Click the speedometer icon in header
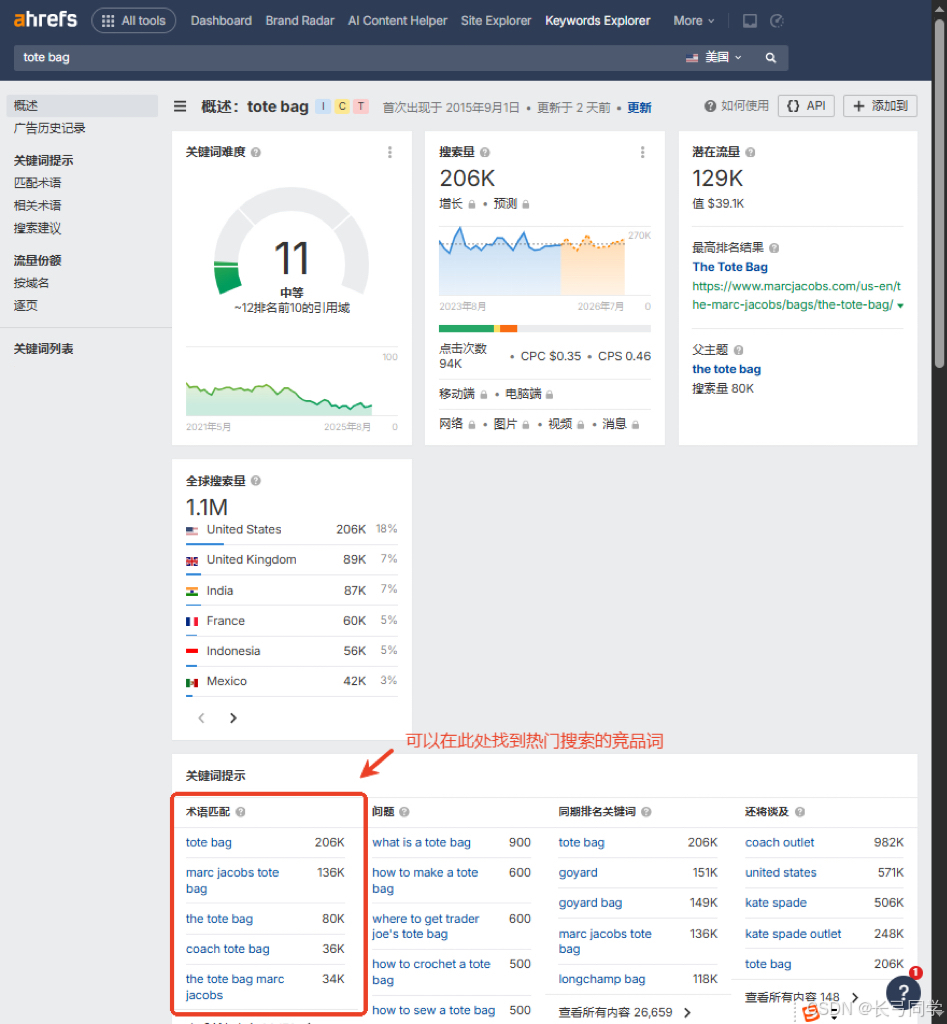This screenshot has width=947, height=1024. coord(777,21)
